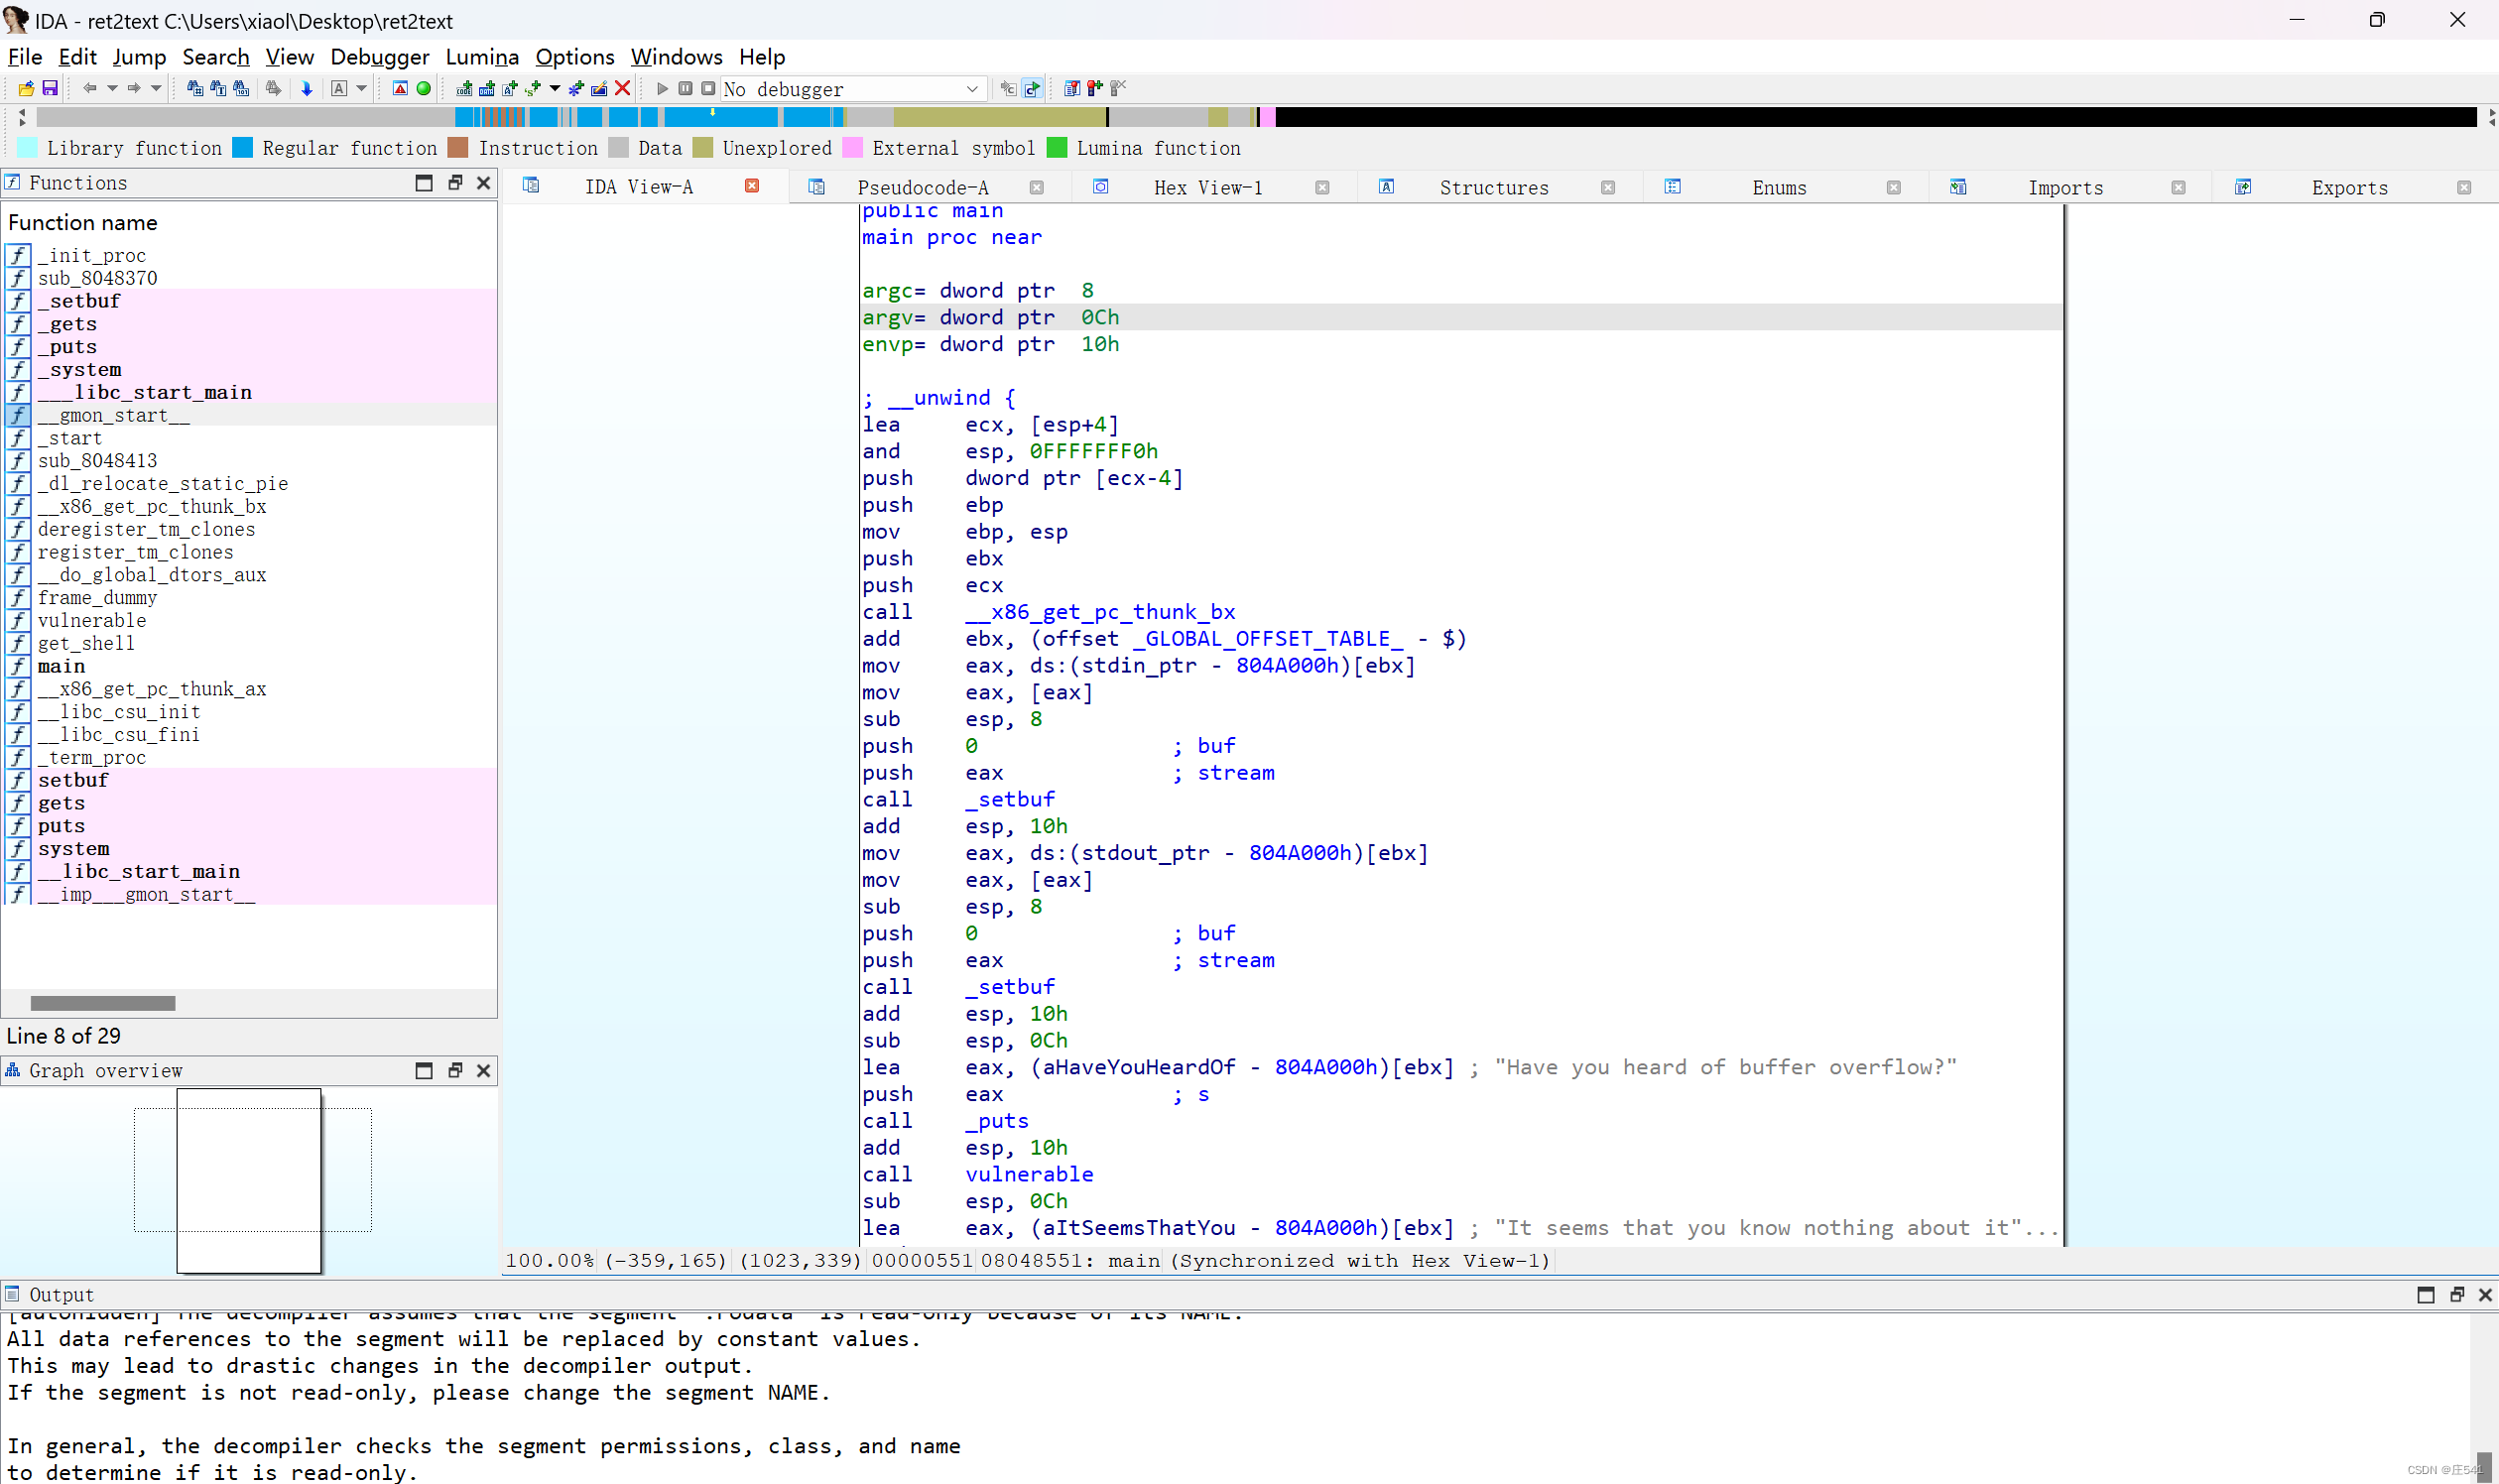The width and height of the screenshot is (2499, 1484).
Task: Click the red X delete icon
Action: [623, 89]
